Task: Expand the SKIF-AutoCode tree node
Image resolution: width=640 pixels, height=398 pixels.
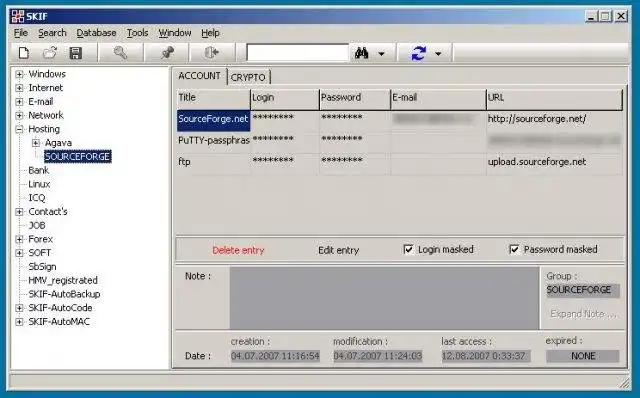Action: [x=19, y=308]
